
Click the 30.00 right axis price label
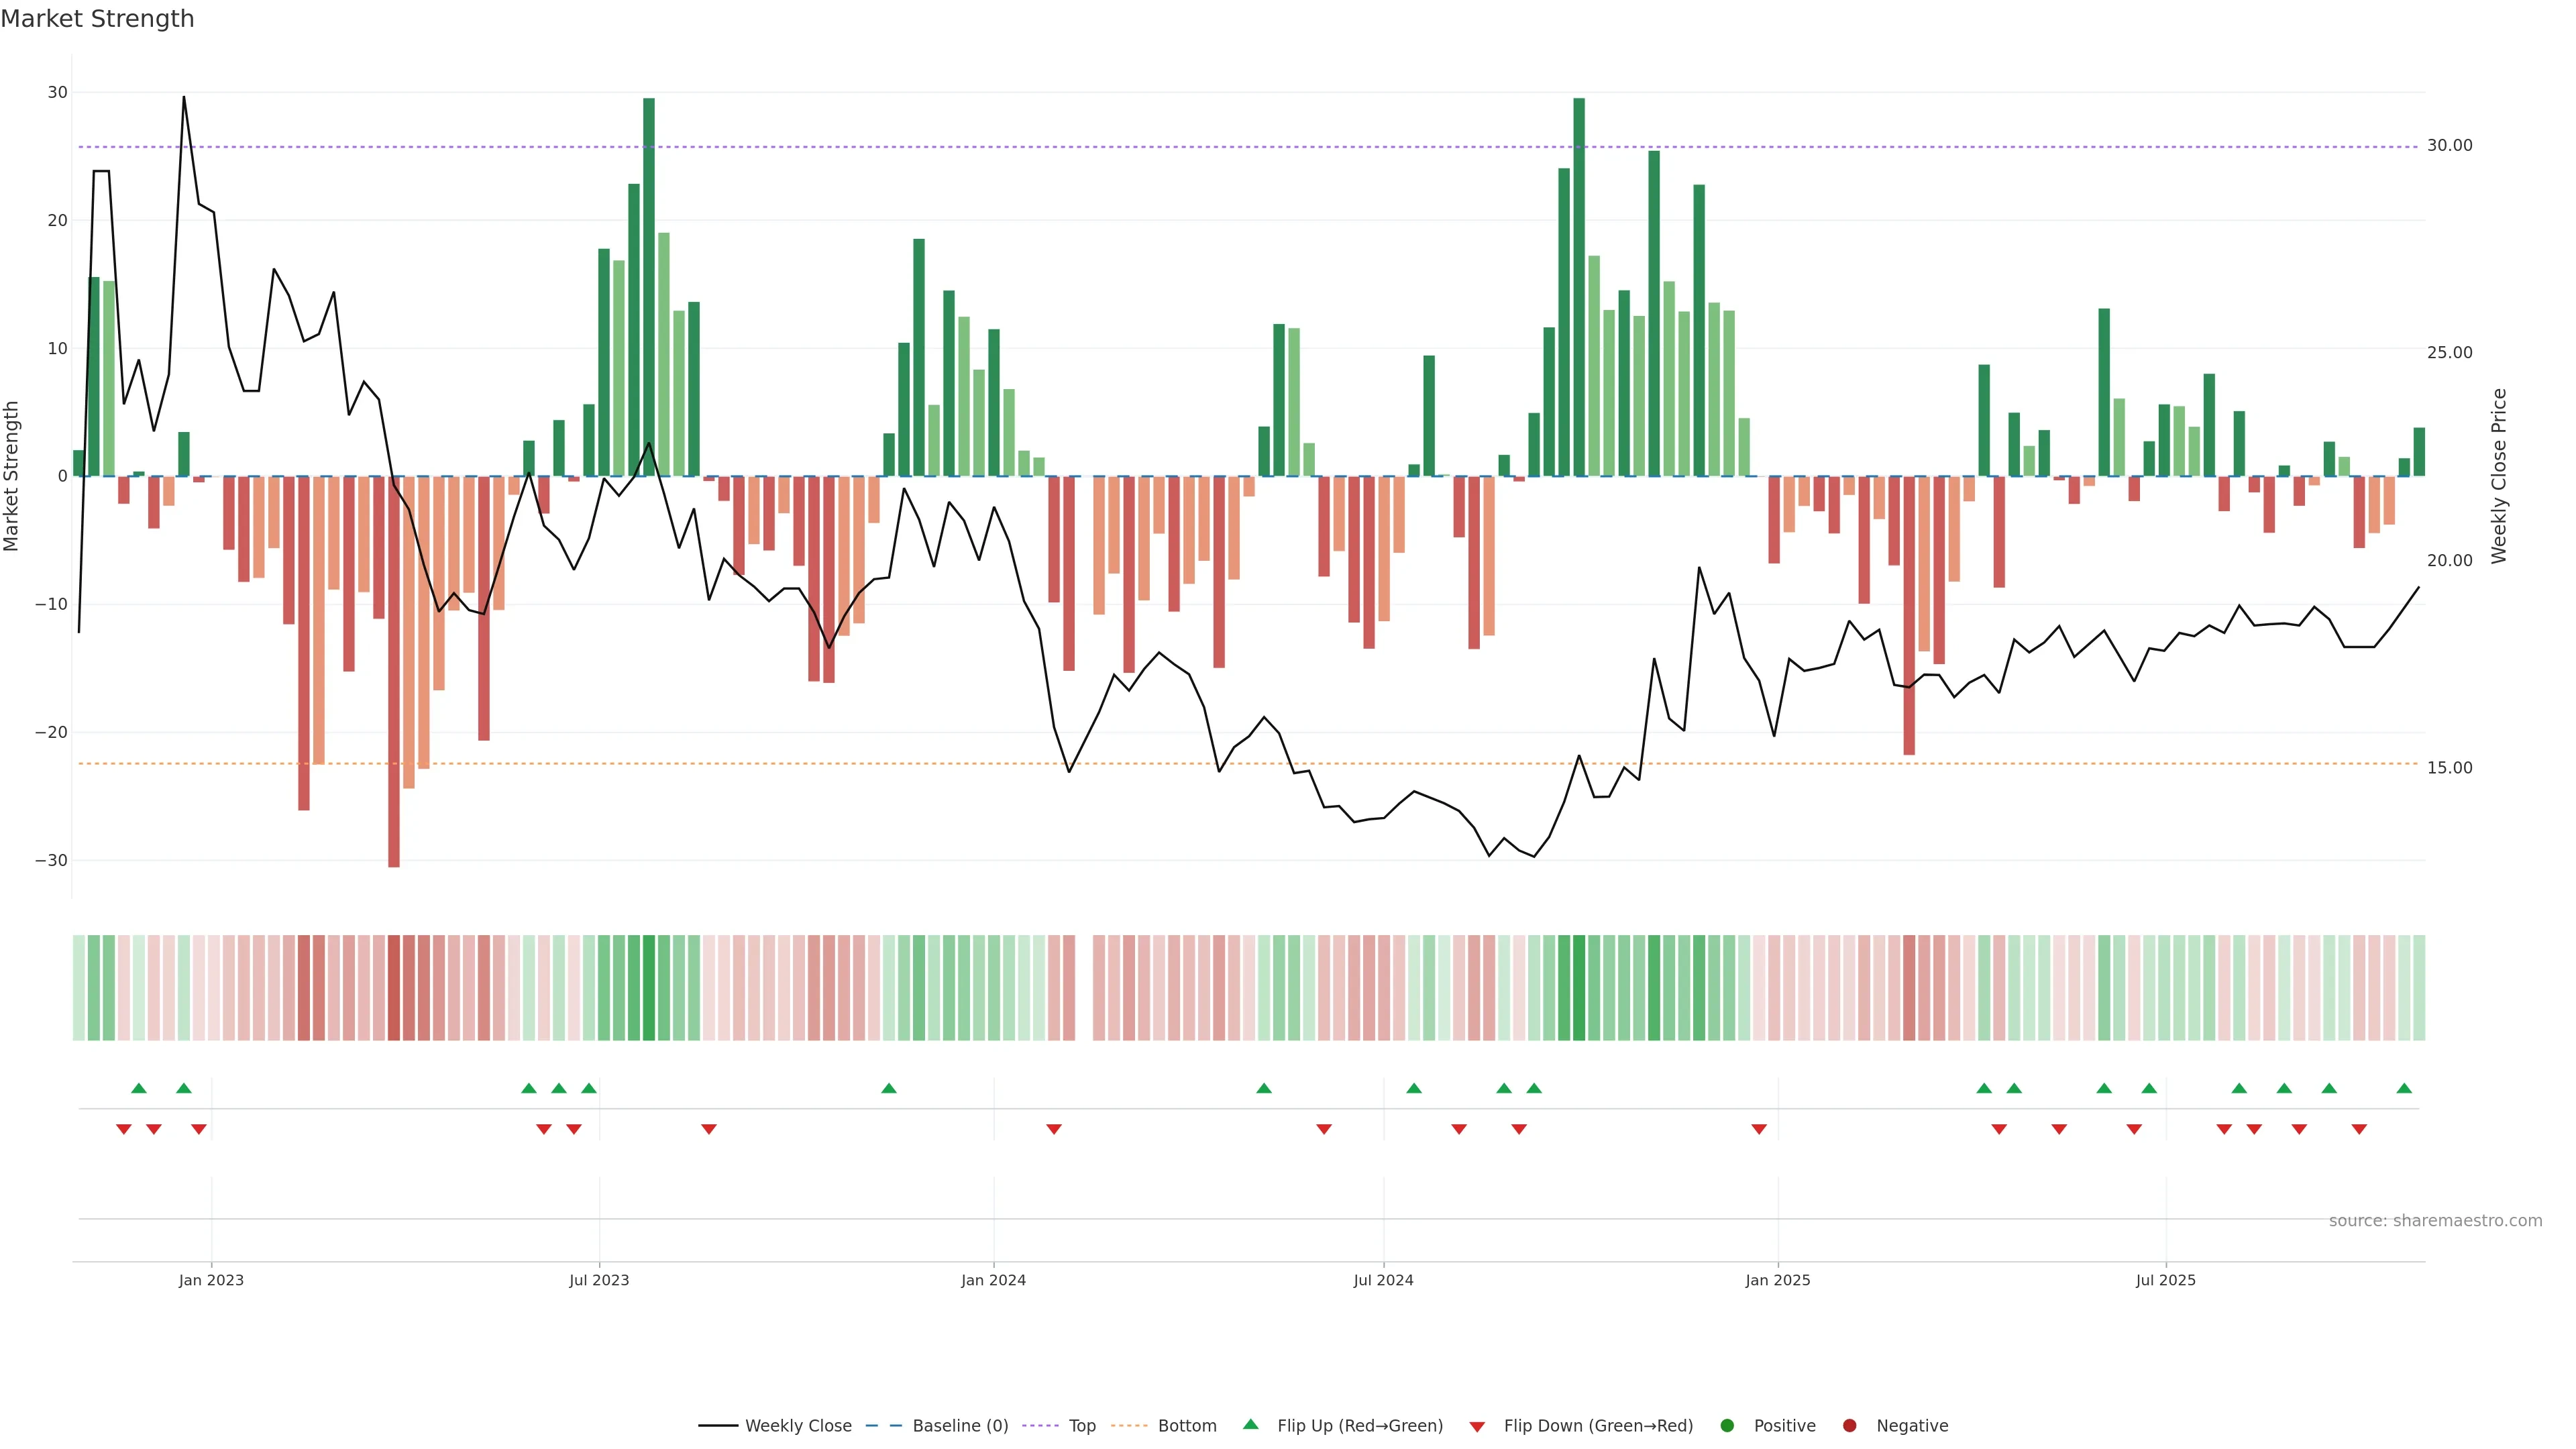coord(2449,146)
